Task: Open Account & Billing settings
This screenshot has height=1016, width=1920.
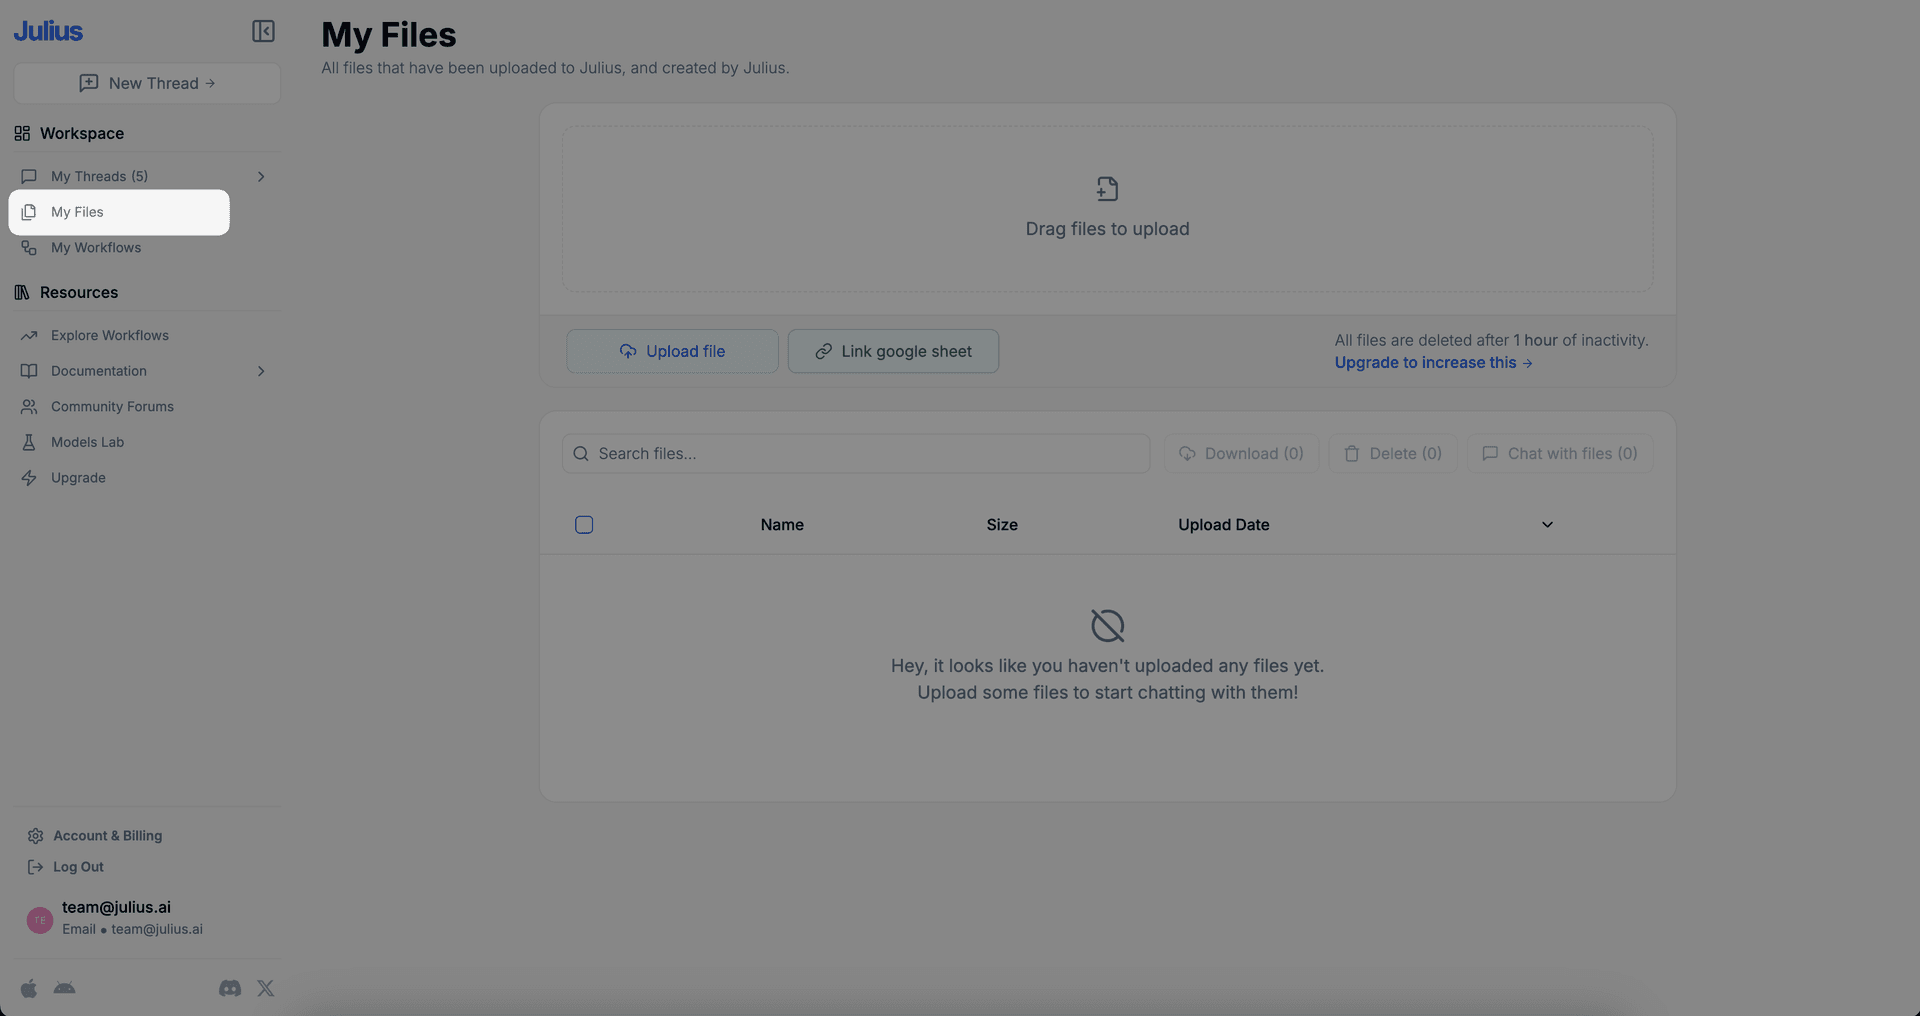Action: pyautogui.click(x=107, y=835)
